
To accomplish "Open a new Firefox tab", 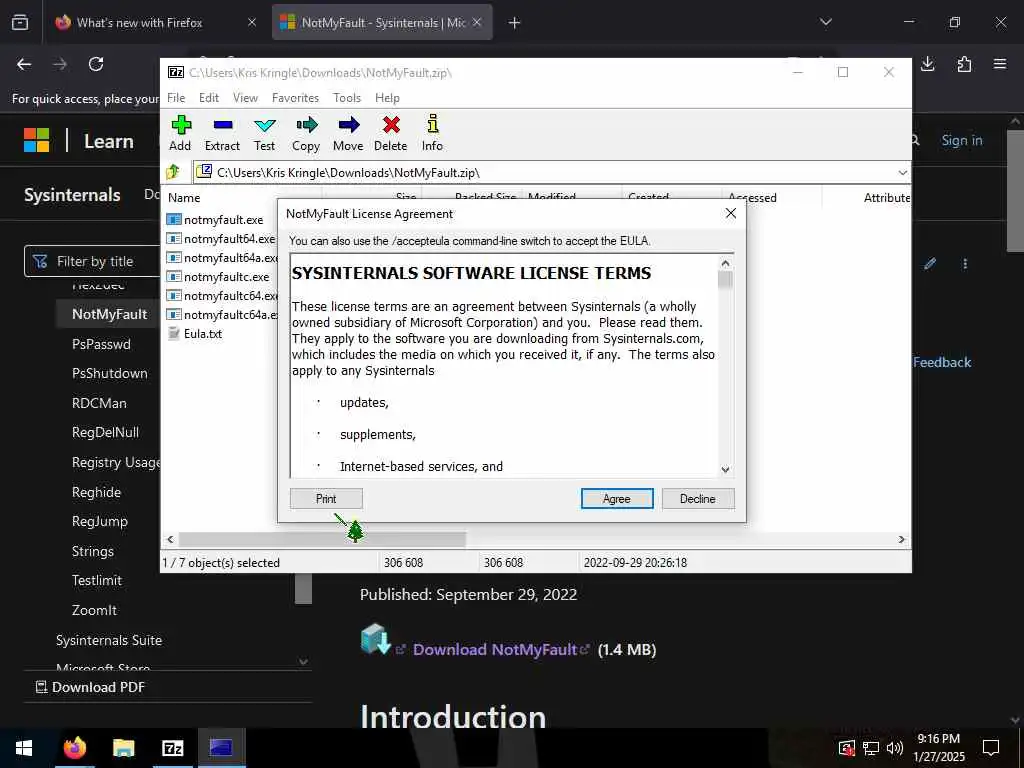I will [x=515, y=23].
